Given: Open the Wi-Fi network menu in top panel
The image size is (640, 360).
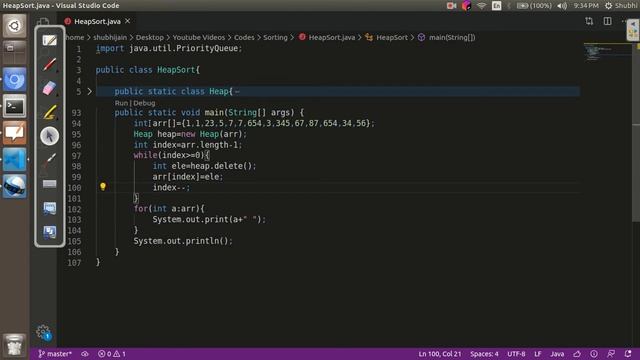Looking at the screenshot, I should point(482,6).
